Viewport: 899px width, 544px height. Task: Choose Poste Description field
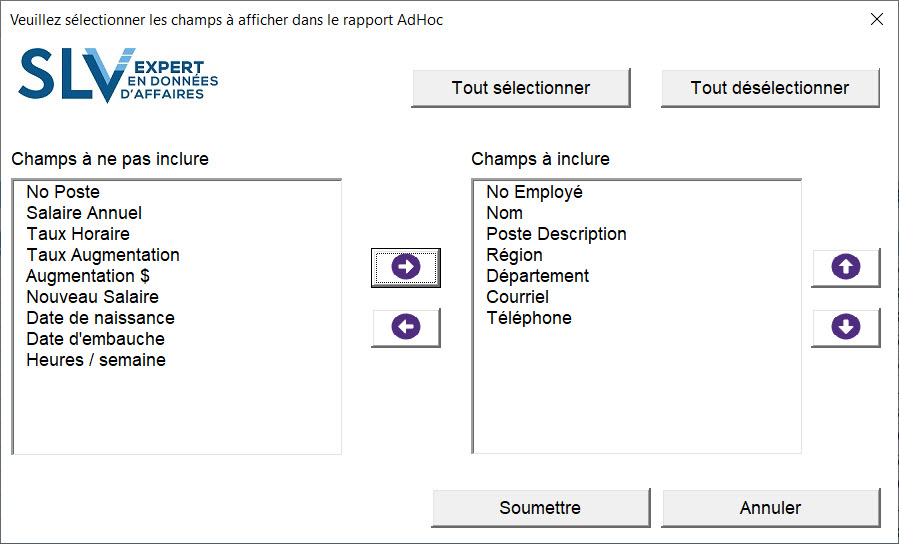[556, 234]
